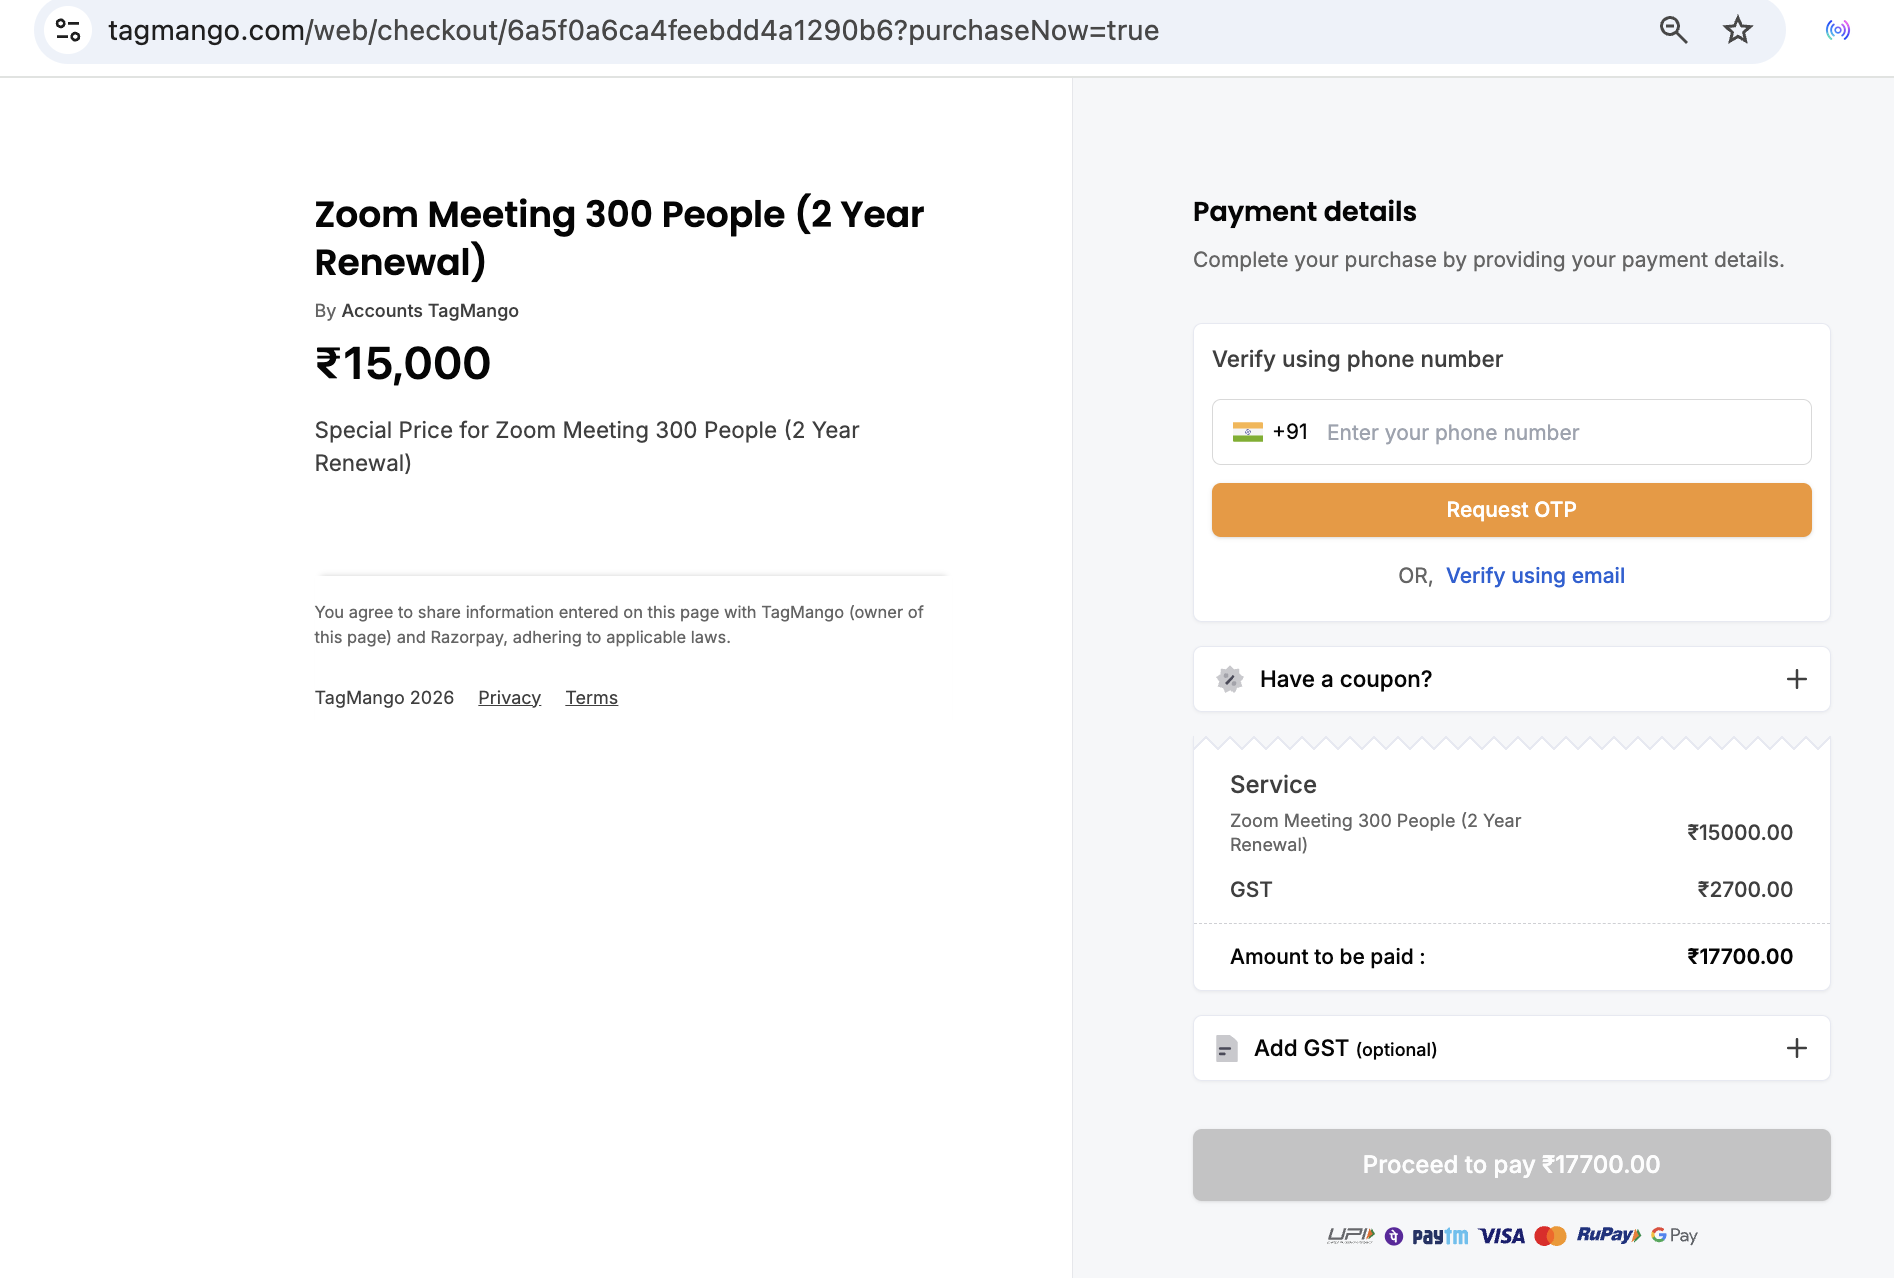The height and width of the screenshot is (1278, 1894).
Task: Click the Google Pay logo
Action: point(1674,1236)
